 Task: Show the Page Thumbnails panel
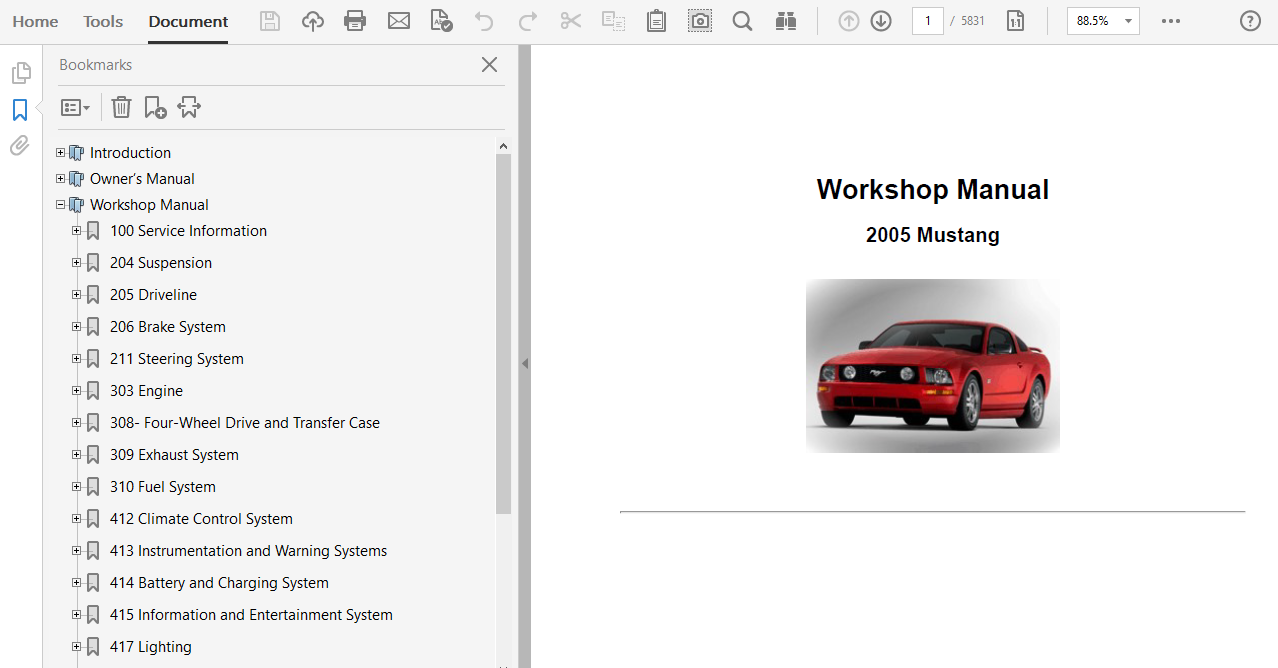point(20,73)
